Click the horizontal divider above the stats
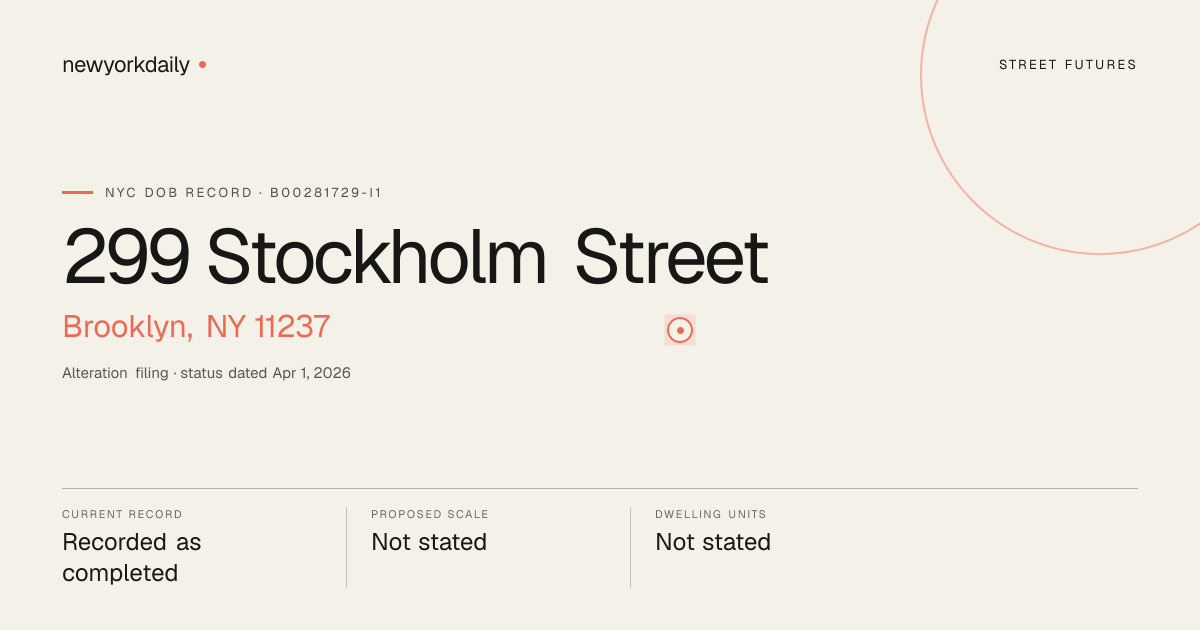 (600, 488)
